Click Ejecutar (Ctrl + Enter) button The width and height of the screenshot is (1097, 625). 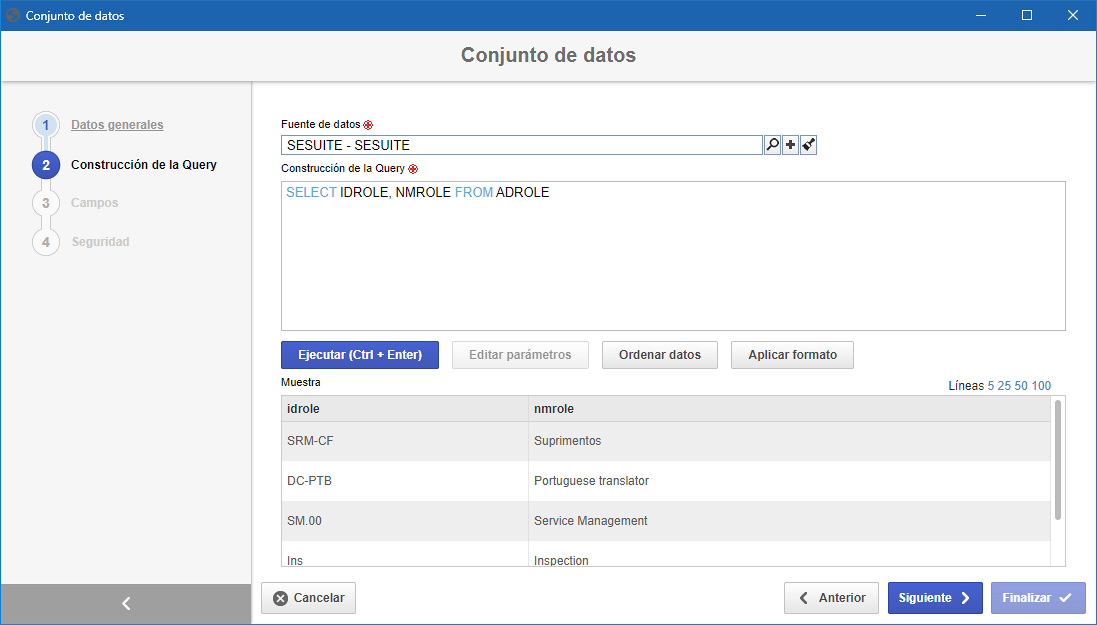coord(360,355)
